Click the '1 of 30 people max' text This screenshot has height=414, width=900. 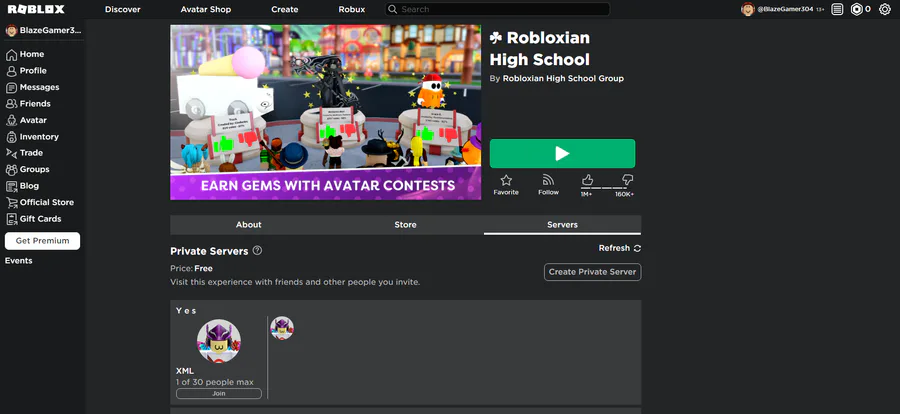[x=215, y=382]
